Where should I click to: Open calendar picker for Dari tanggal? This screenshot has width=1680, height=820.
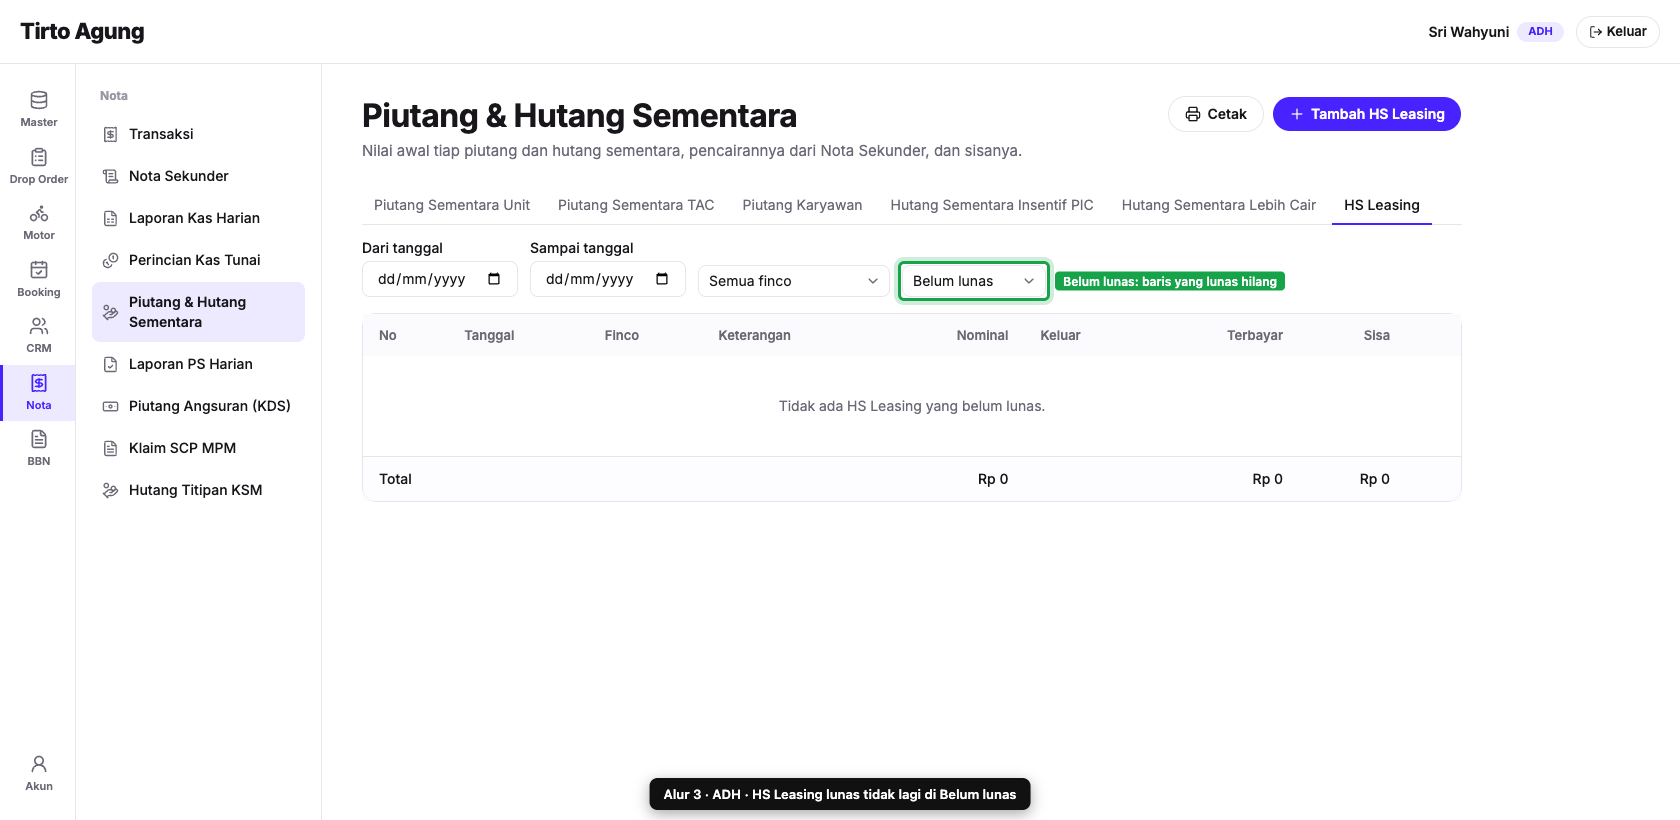(x=494, y=279)
